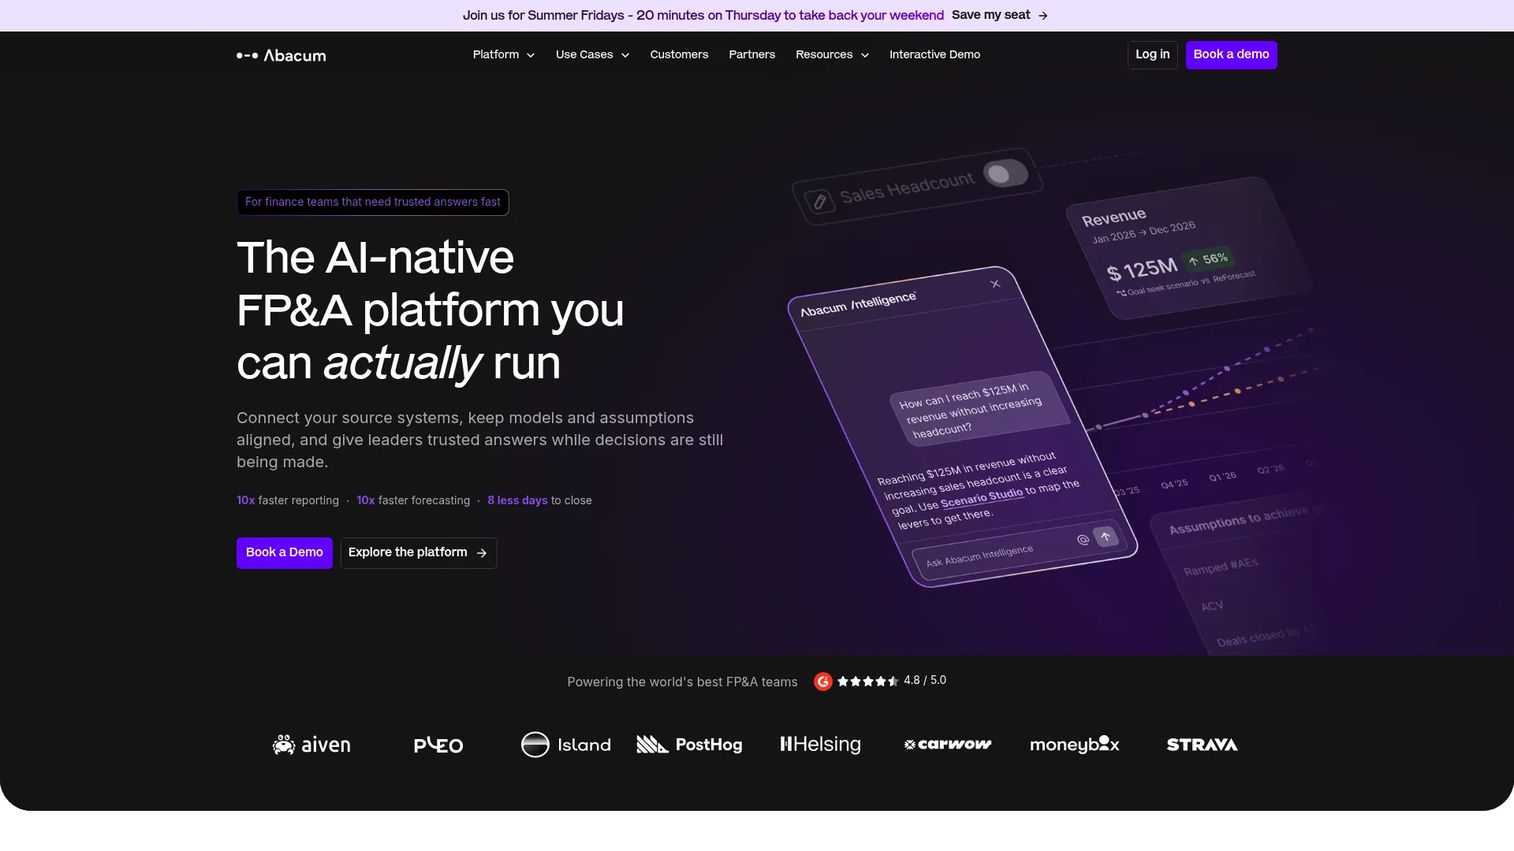Click the finance teams tagline badge

373,202
